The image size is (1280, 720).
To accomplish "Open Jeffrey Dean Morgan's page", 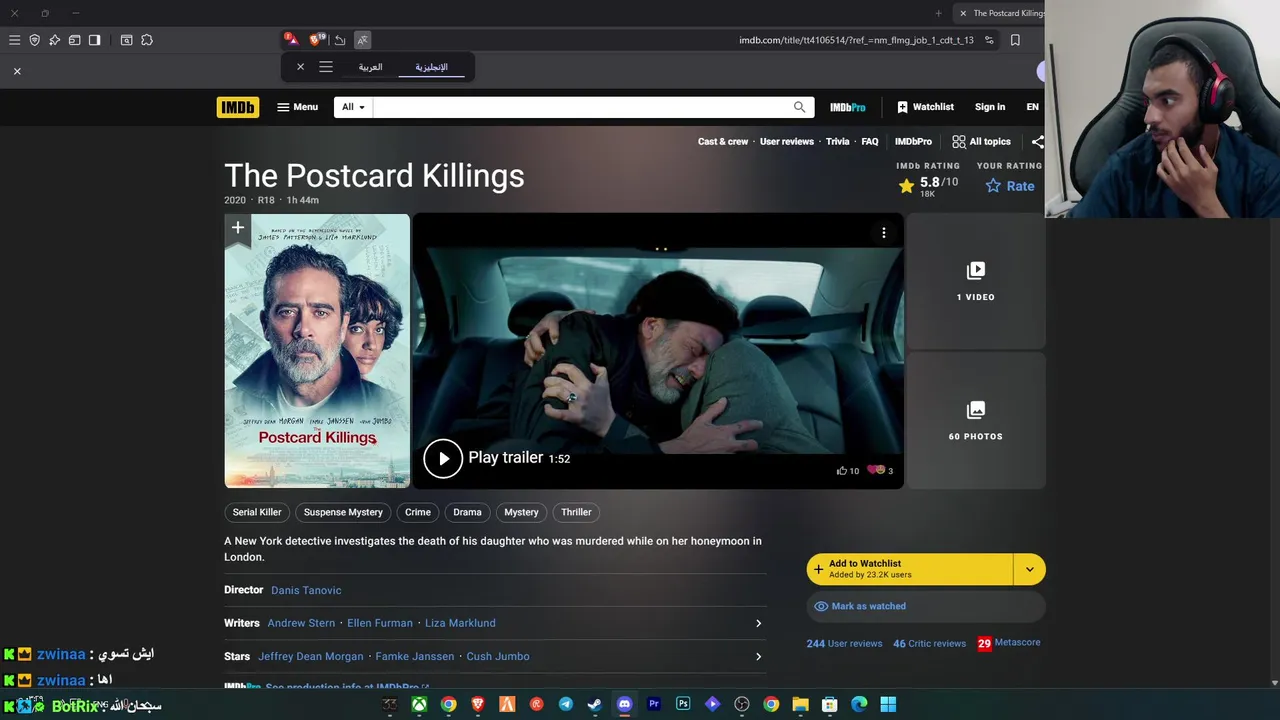I will click(311, 656).
